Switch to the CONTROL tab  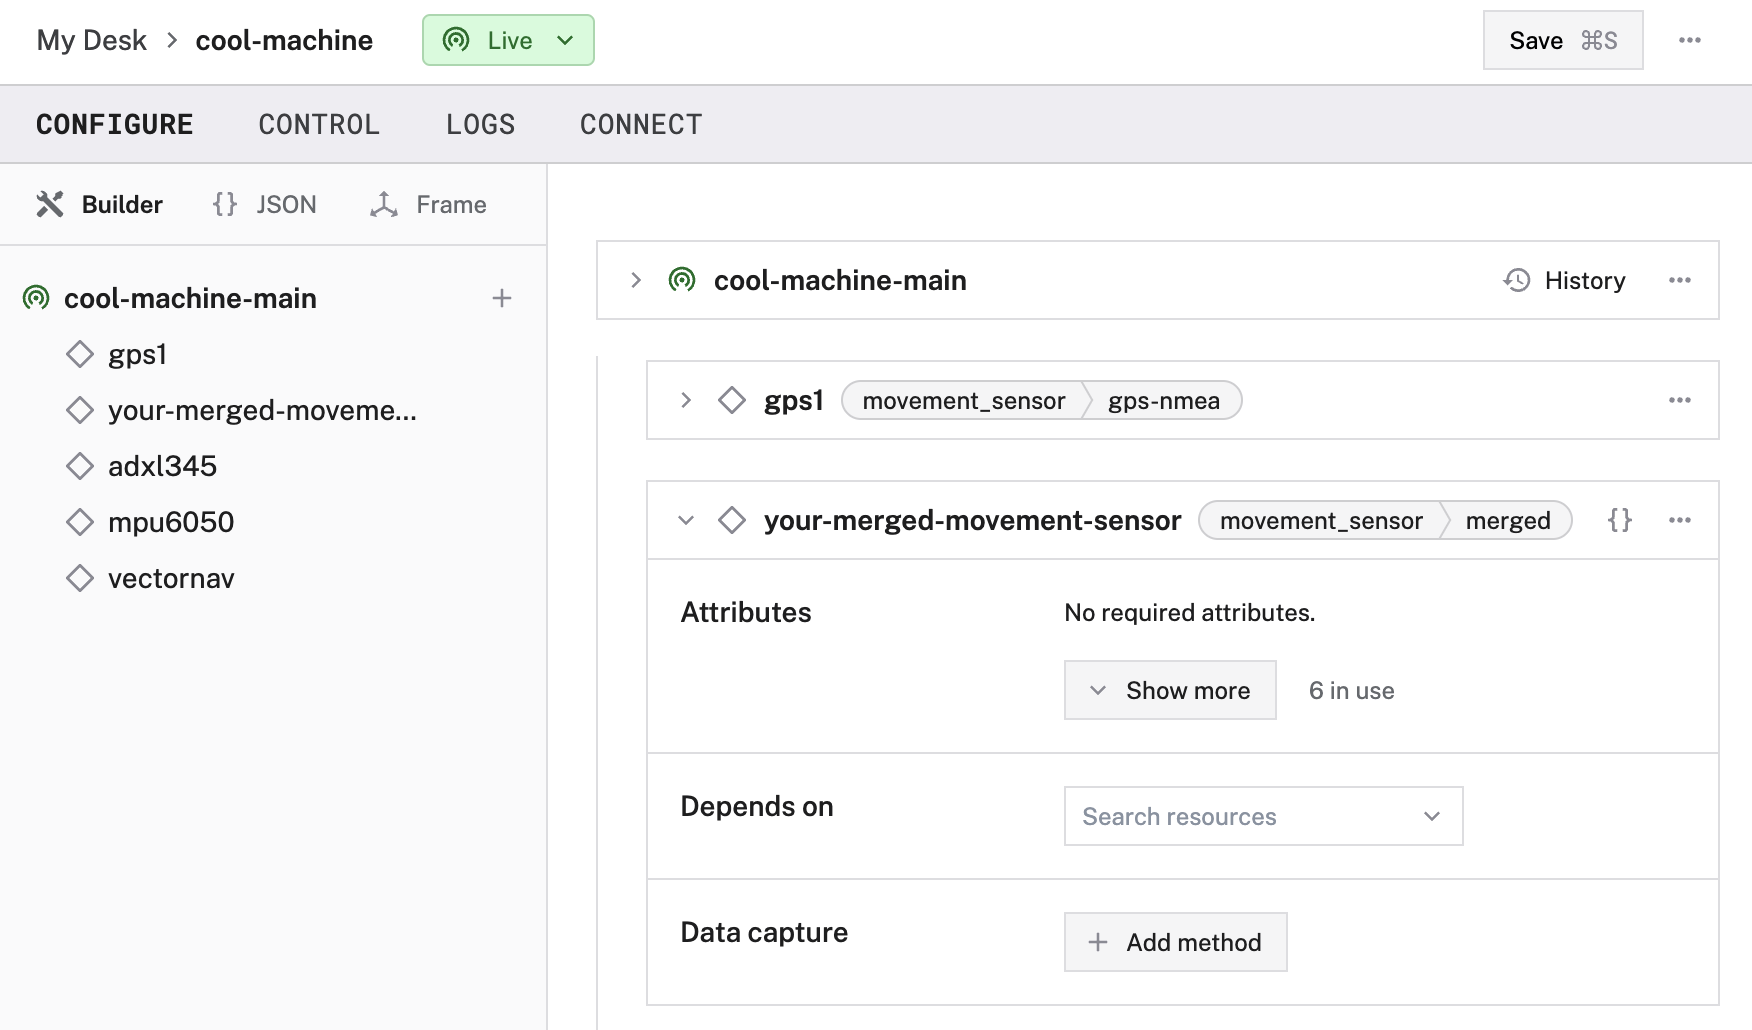[x=319, y=124]
